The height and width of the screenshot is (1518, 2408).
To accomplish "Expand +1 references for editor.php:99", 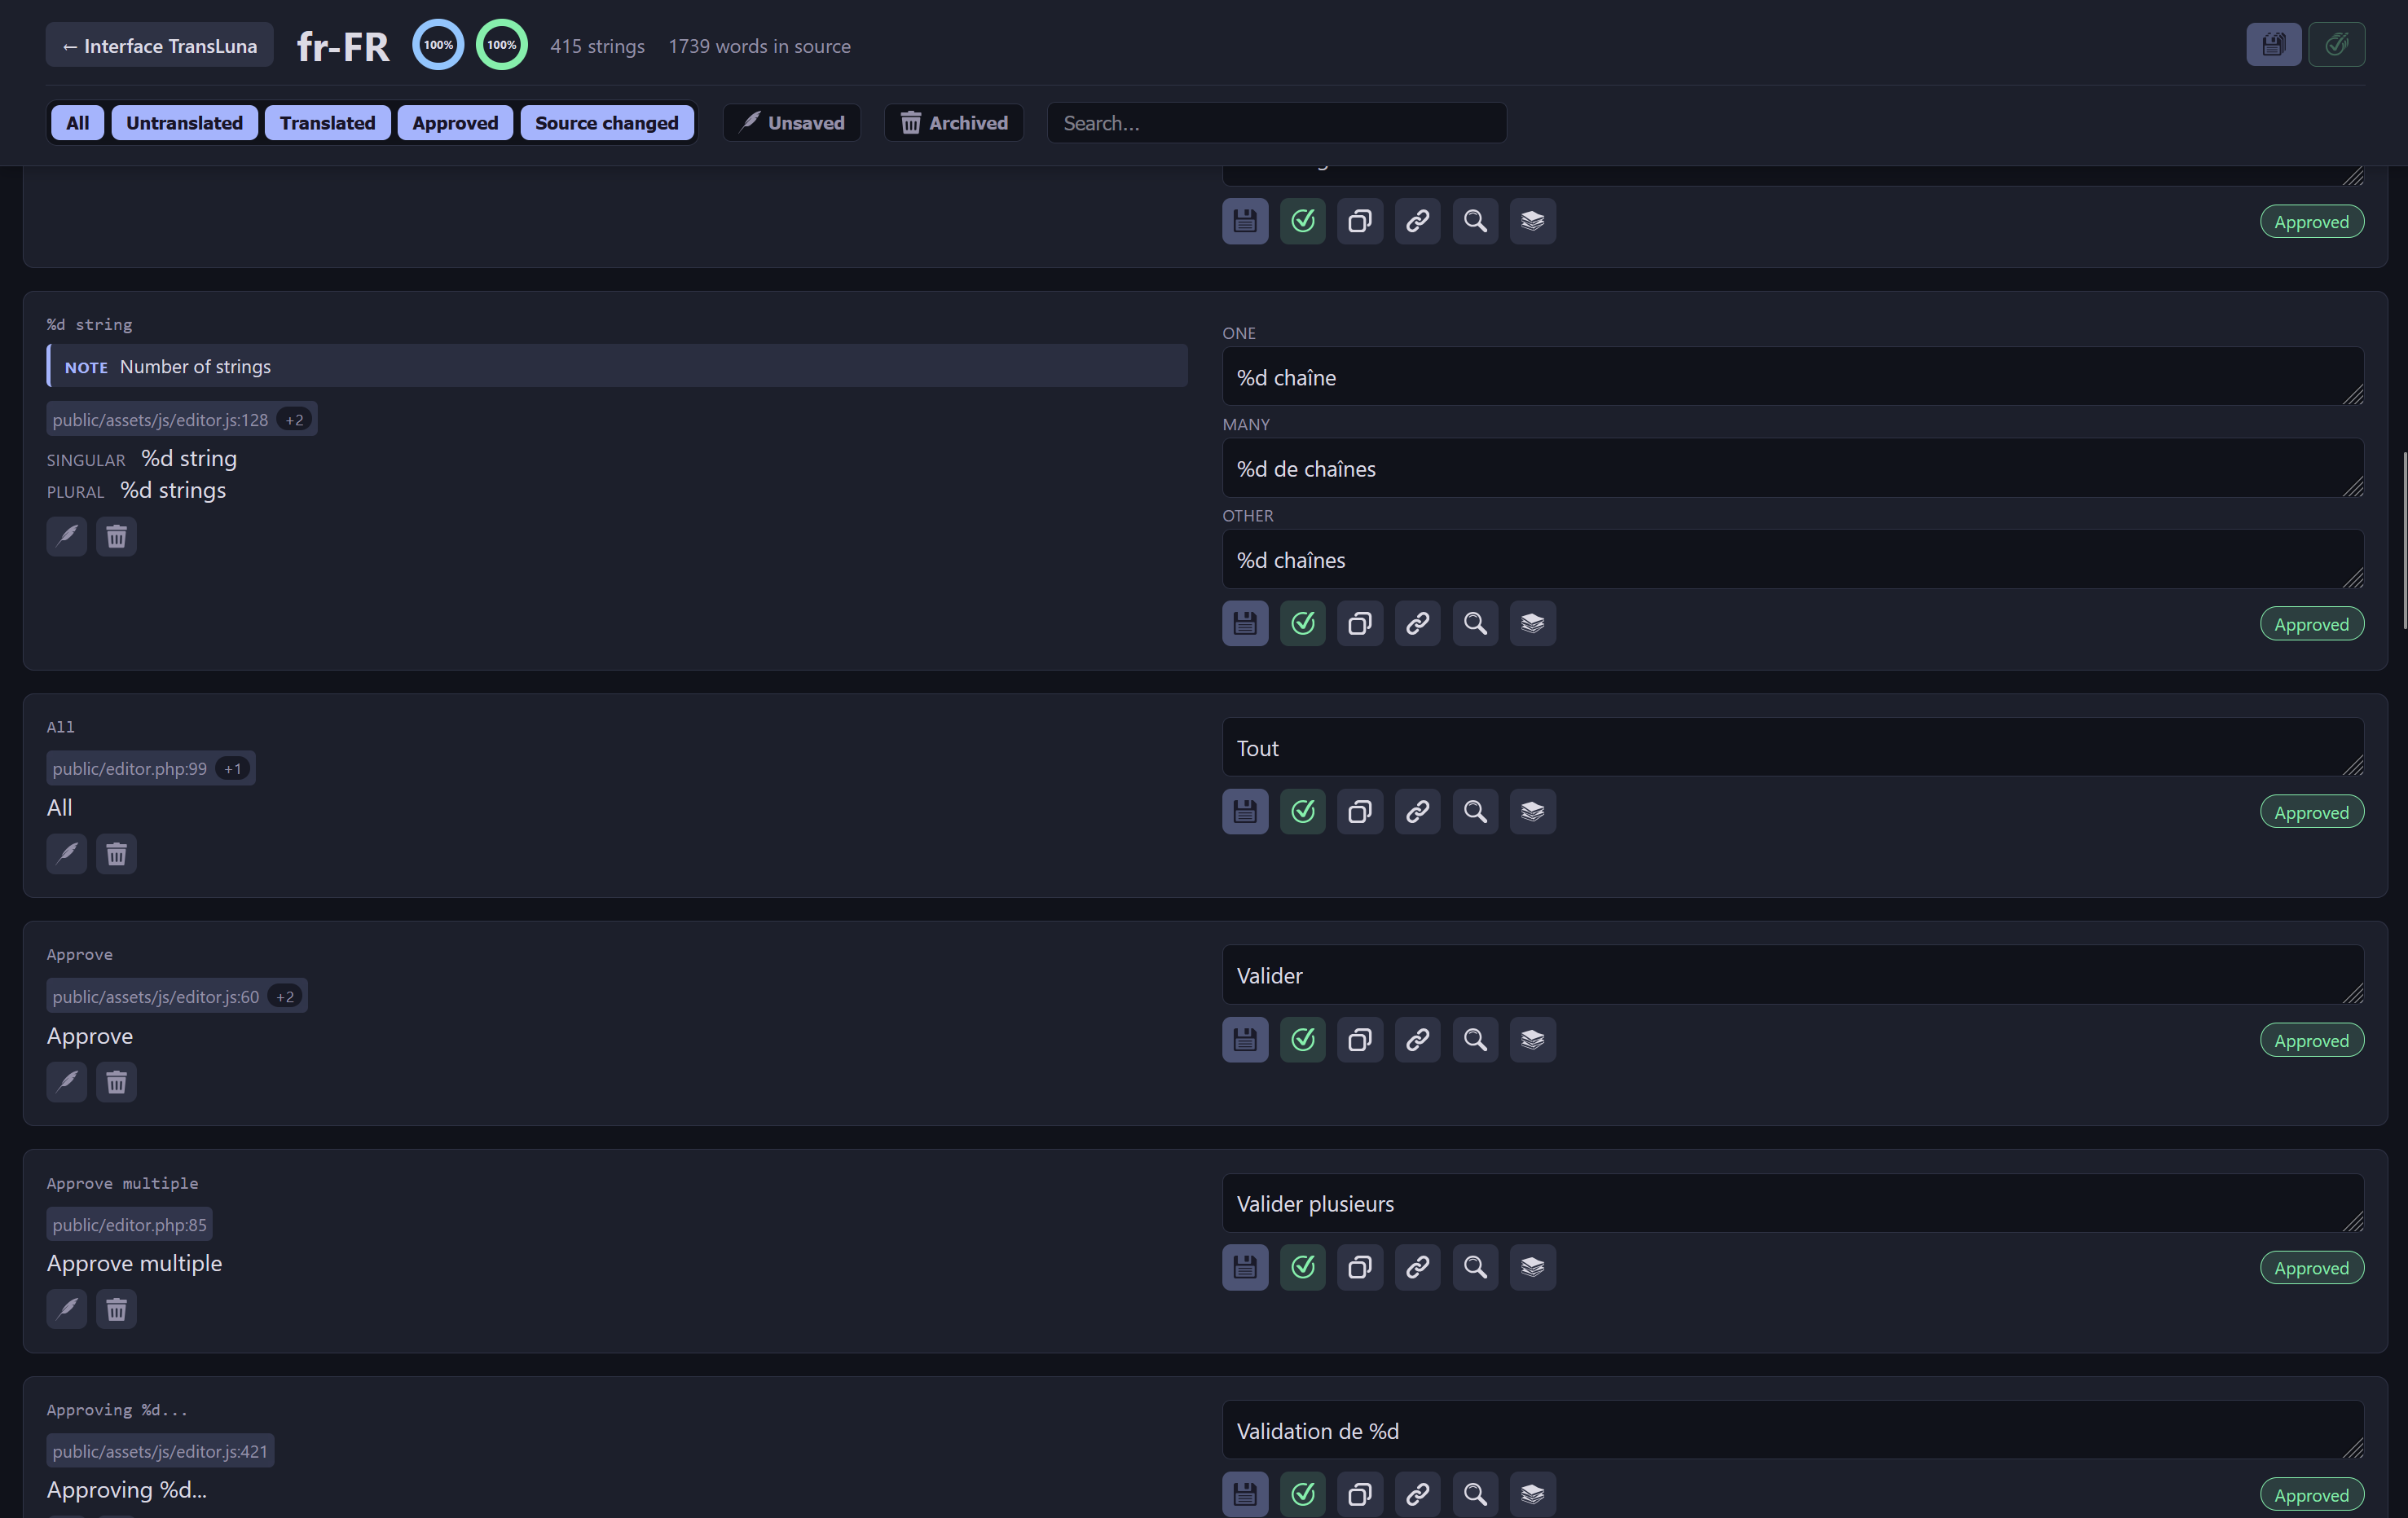I will (232, 769).
